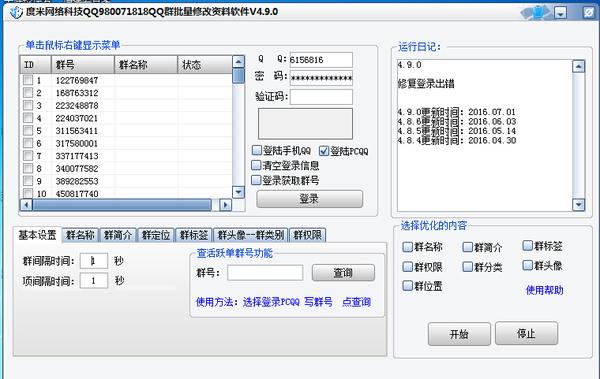
Task: Click log line 4.9.0更新时间: 2016.07.01
Action: 456,112
